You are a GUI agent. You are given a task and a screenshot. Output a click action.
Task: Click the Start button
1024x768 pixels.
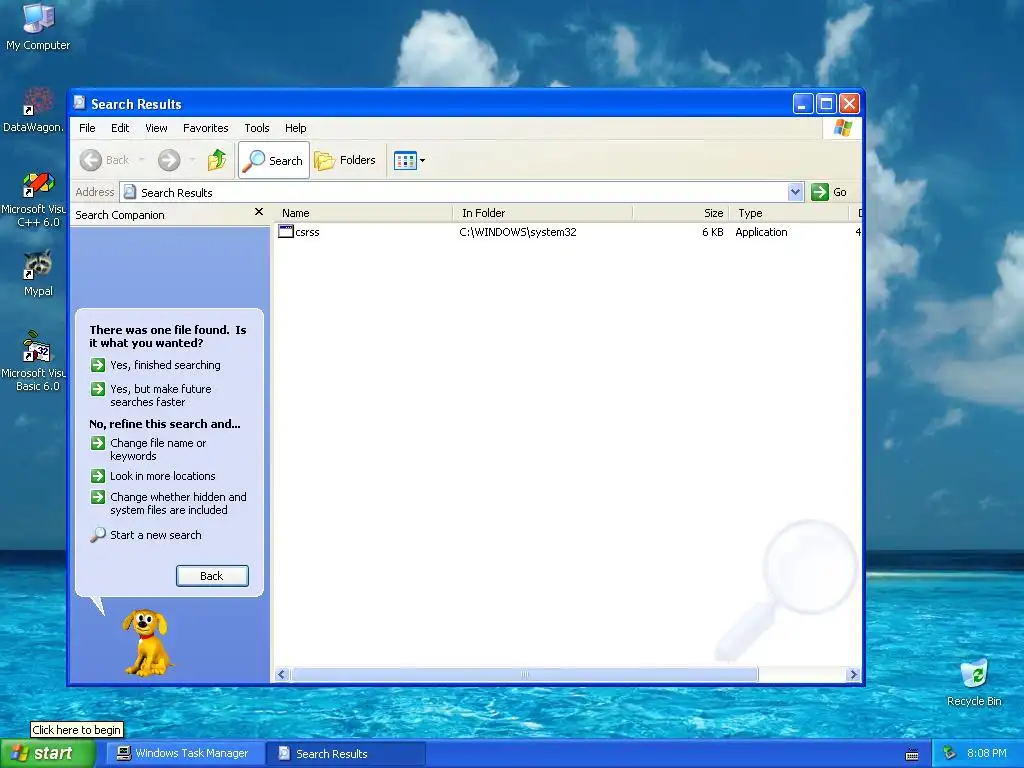pos(47,754)
